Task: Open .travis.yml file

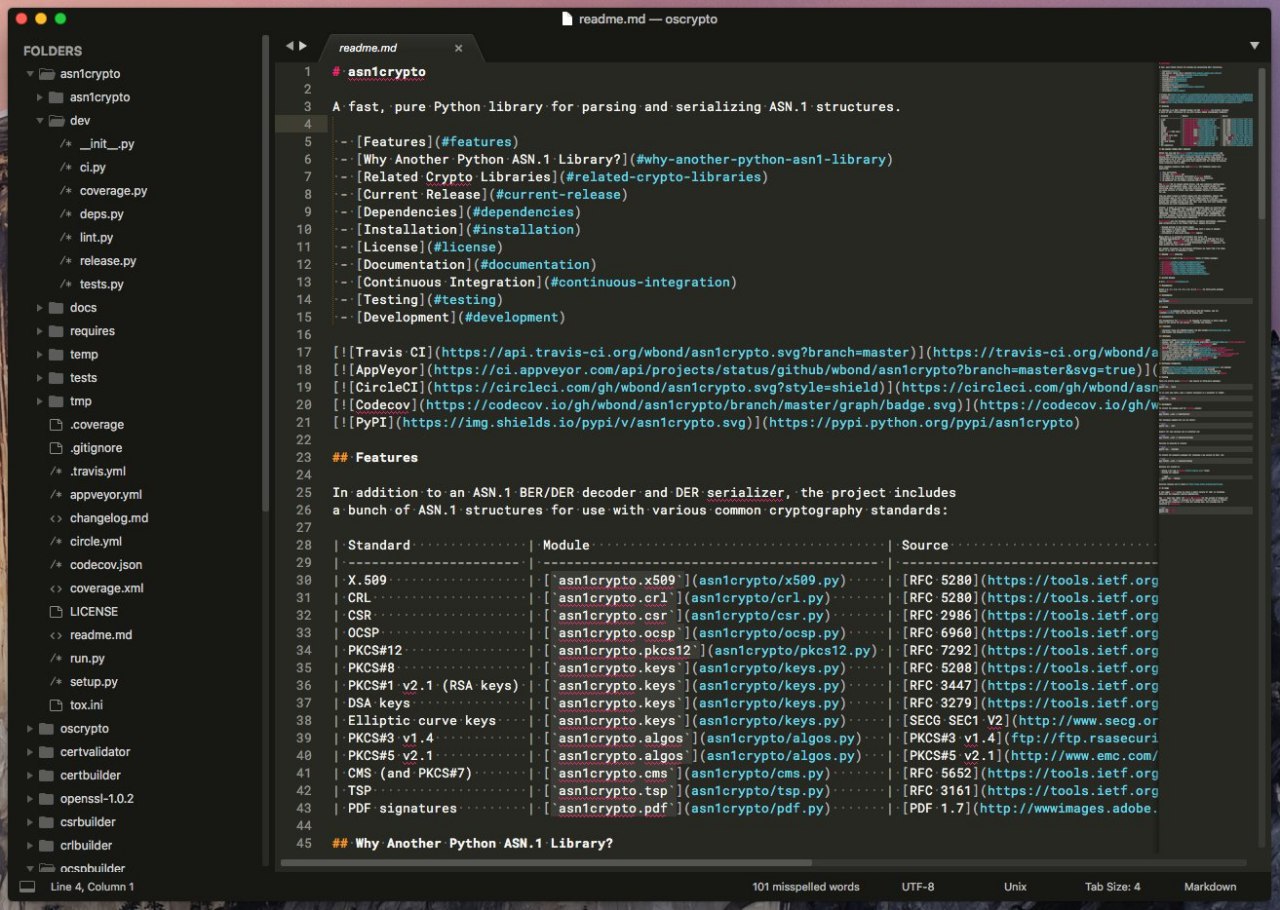Action: tap(98, 472)
